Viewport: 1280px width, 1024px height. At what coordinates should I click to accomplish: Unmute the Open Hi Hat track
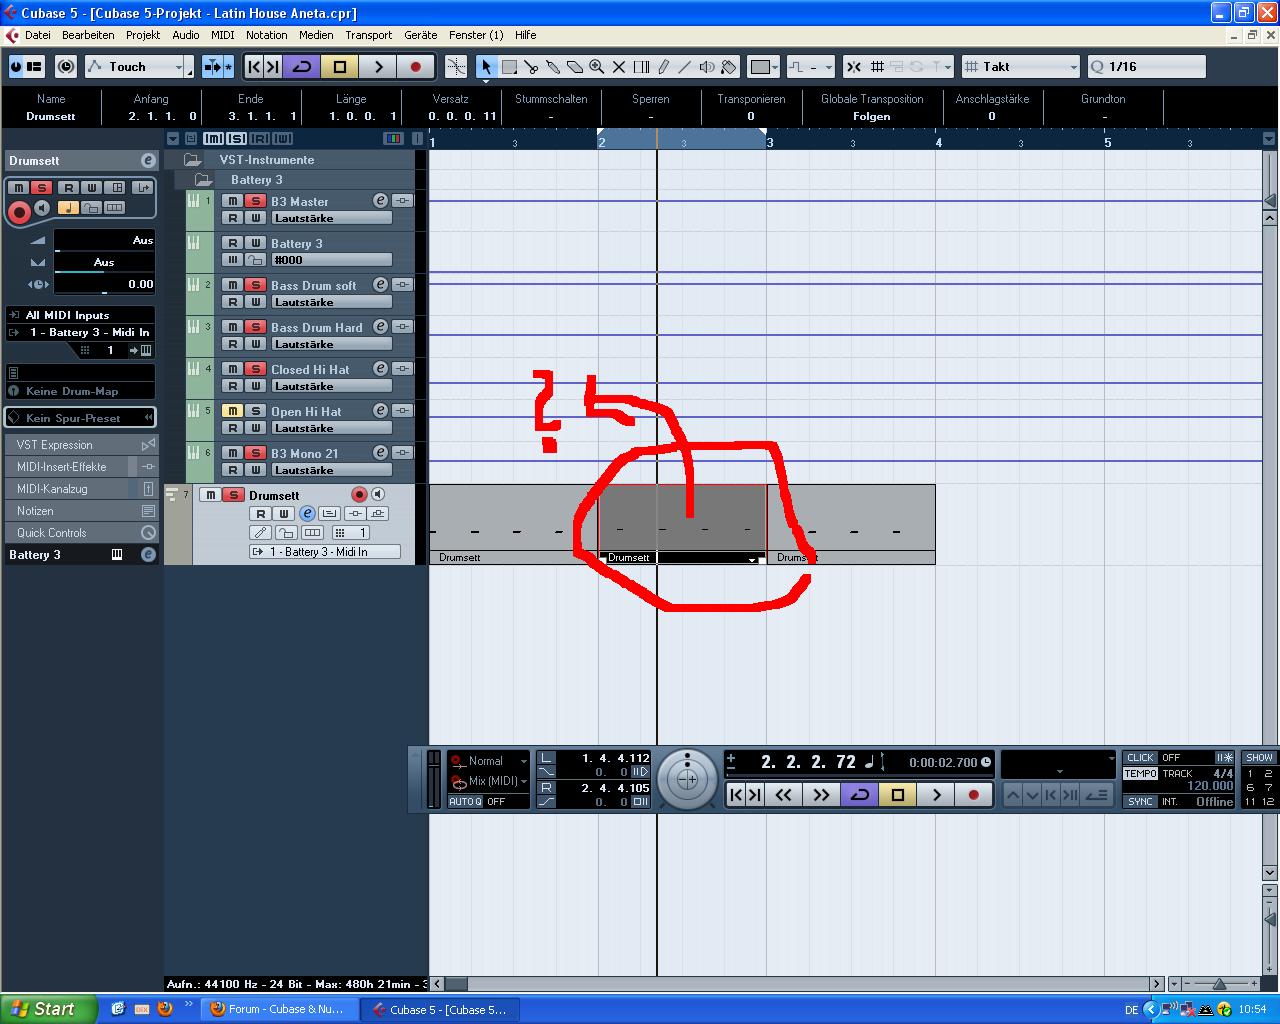pyautogui.click(x=233, y=411)
